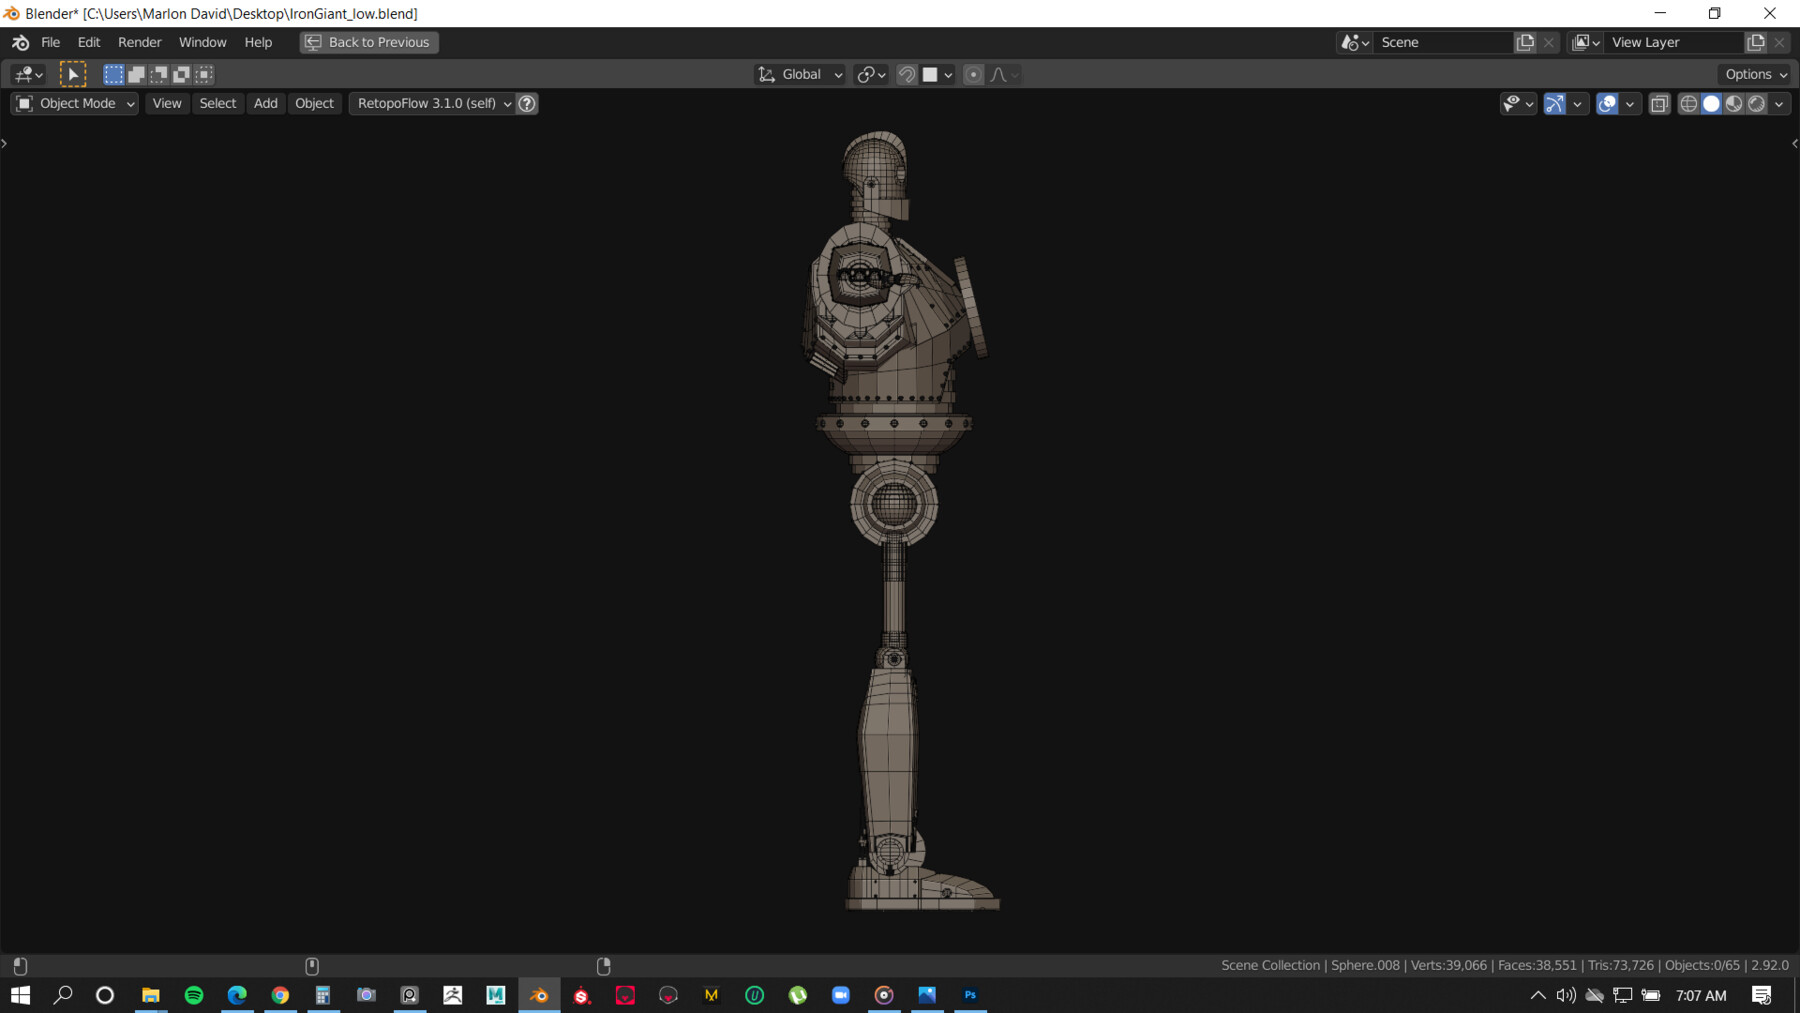Image resolution: width=1800 pixels, height=1013 pixels.
Task: Open the RetopoFlow help question-mark icon
Action: (x=527, y=103)
